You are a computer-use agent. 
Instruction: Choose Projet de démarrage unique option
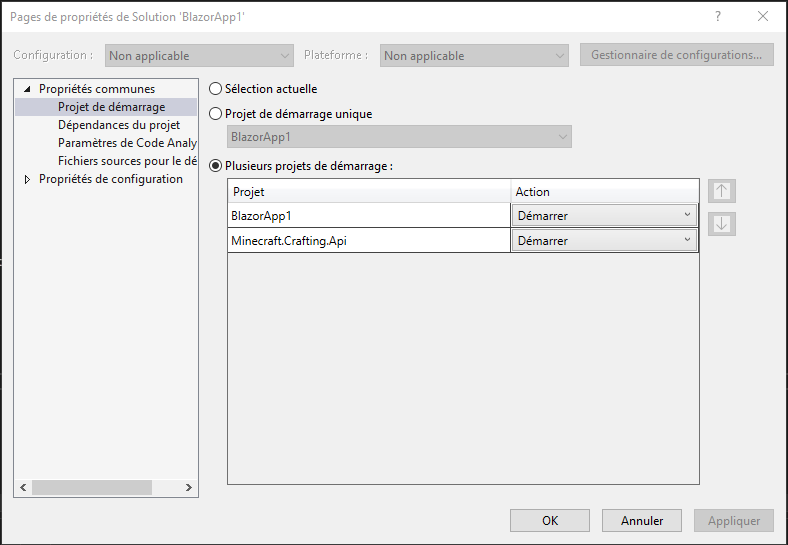pos(216,114)
